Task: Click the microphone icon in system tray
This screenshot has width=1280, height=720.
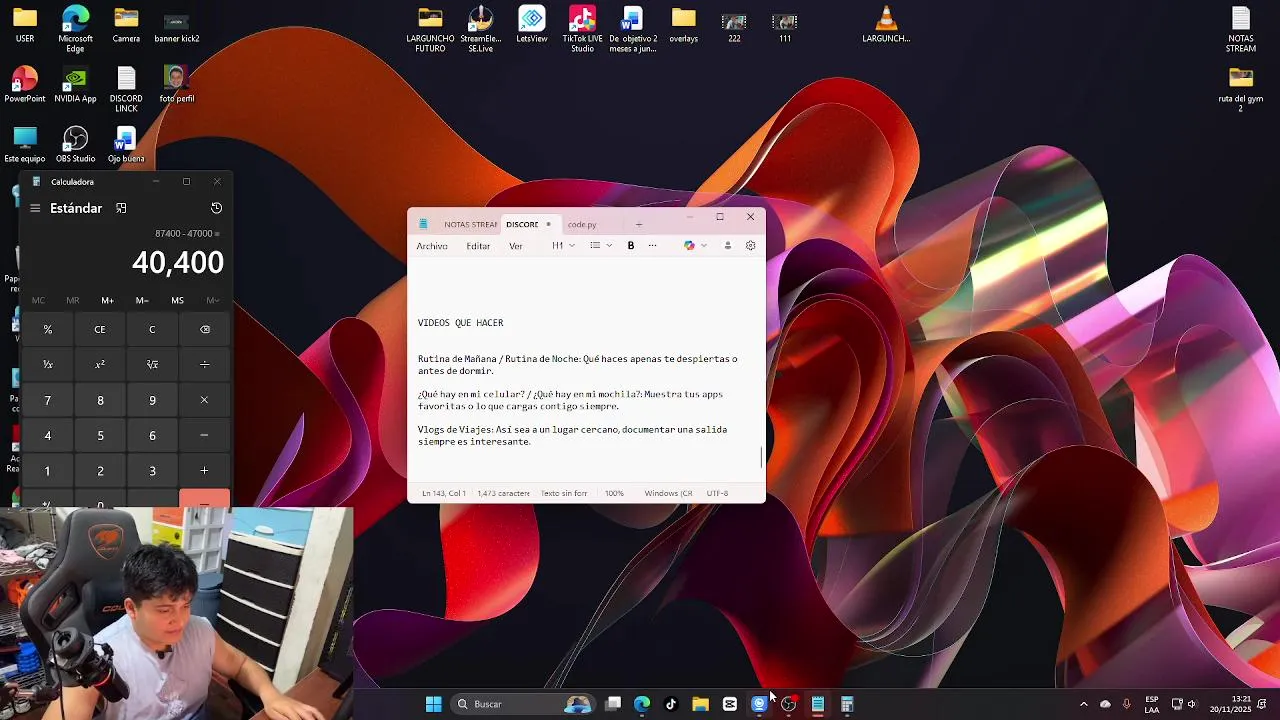Action: click(x=1127, y=704)
